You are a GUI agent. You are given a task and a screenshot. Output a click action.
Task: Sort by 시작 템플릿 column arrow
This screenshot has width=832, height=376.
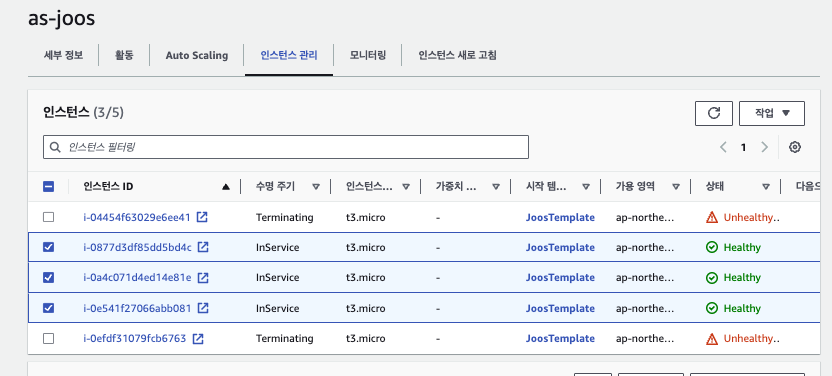click(x=586, y=187)
